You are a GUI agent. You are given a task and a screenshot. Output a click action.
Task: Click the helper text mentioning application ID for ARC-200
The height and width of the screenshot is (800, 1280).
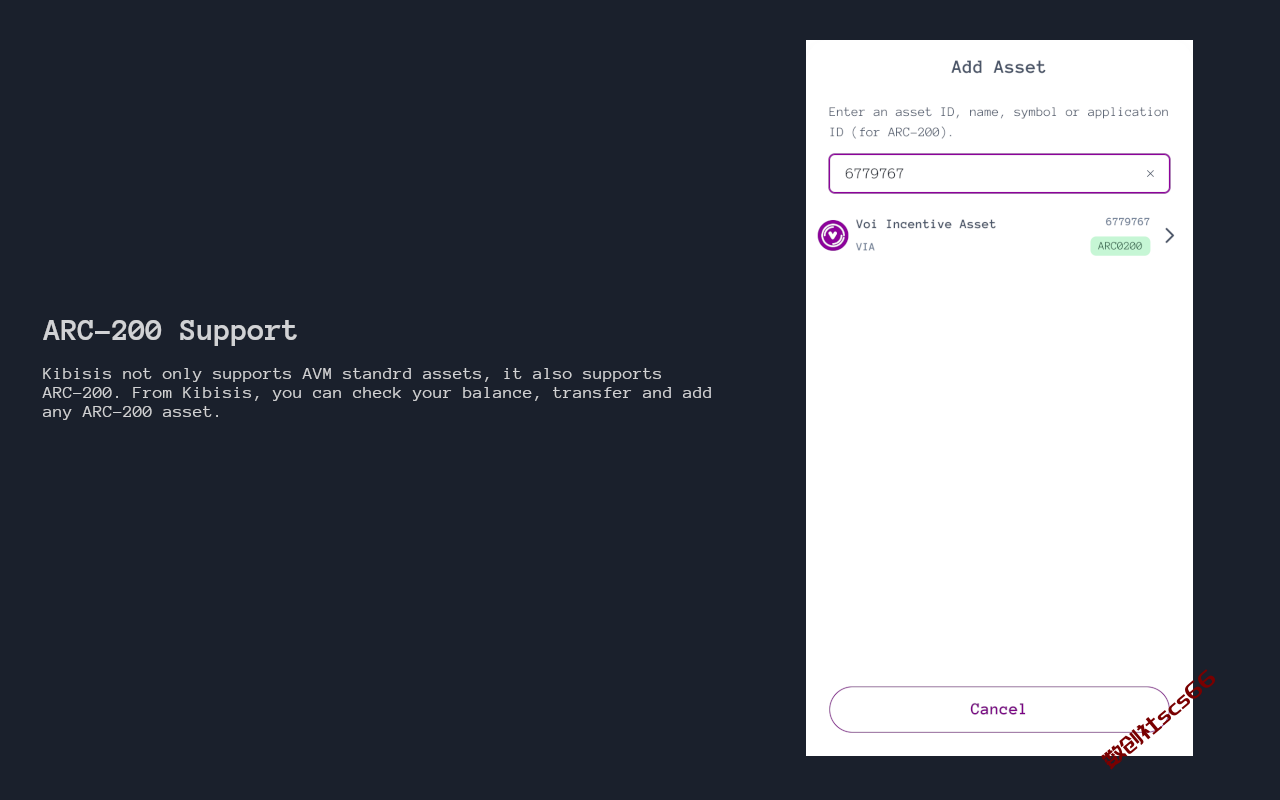click(999, 122)
